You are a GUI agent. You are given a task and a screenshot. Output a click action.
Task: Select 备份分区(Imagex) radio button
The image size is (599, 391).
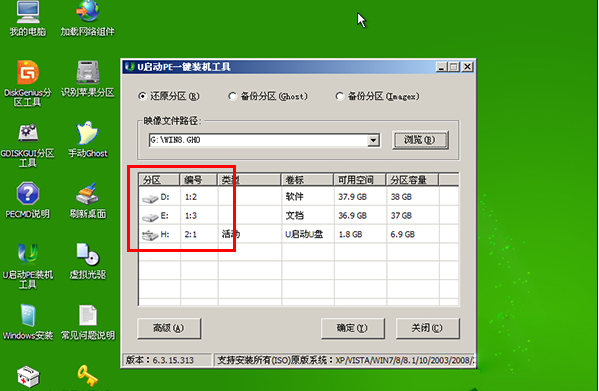tap(340, 96)
